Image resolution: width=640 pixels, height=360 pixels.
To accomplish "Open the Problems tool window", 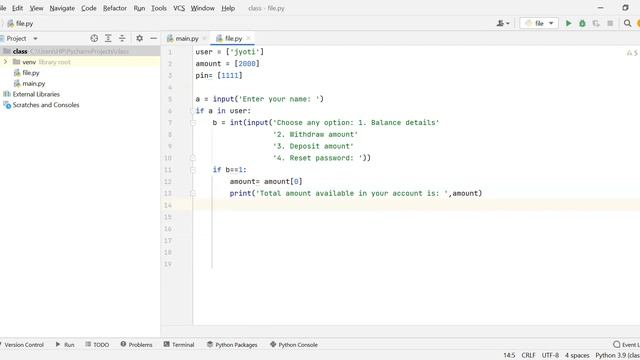I will [136, 344].
